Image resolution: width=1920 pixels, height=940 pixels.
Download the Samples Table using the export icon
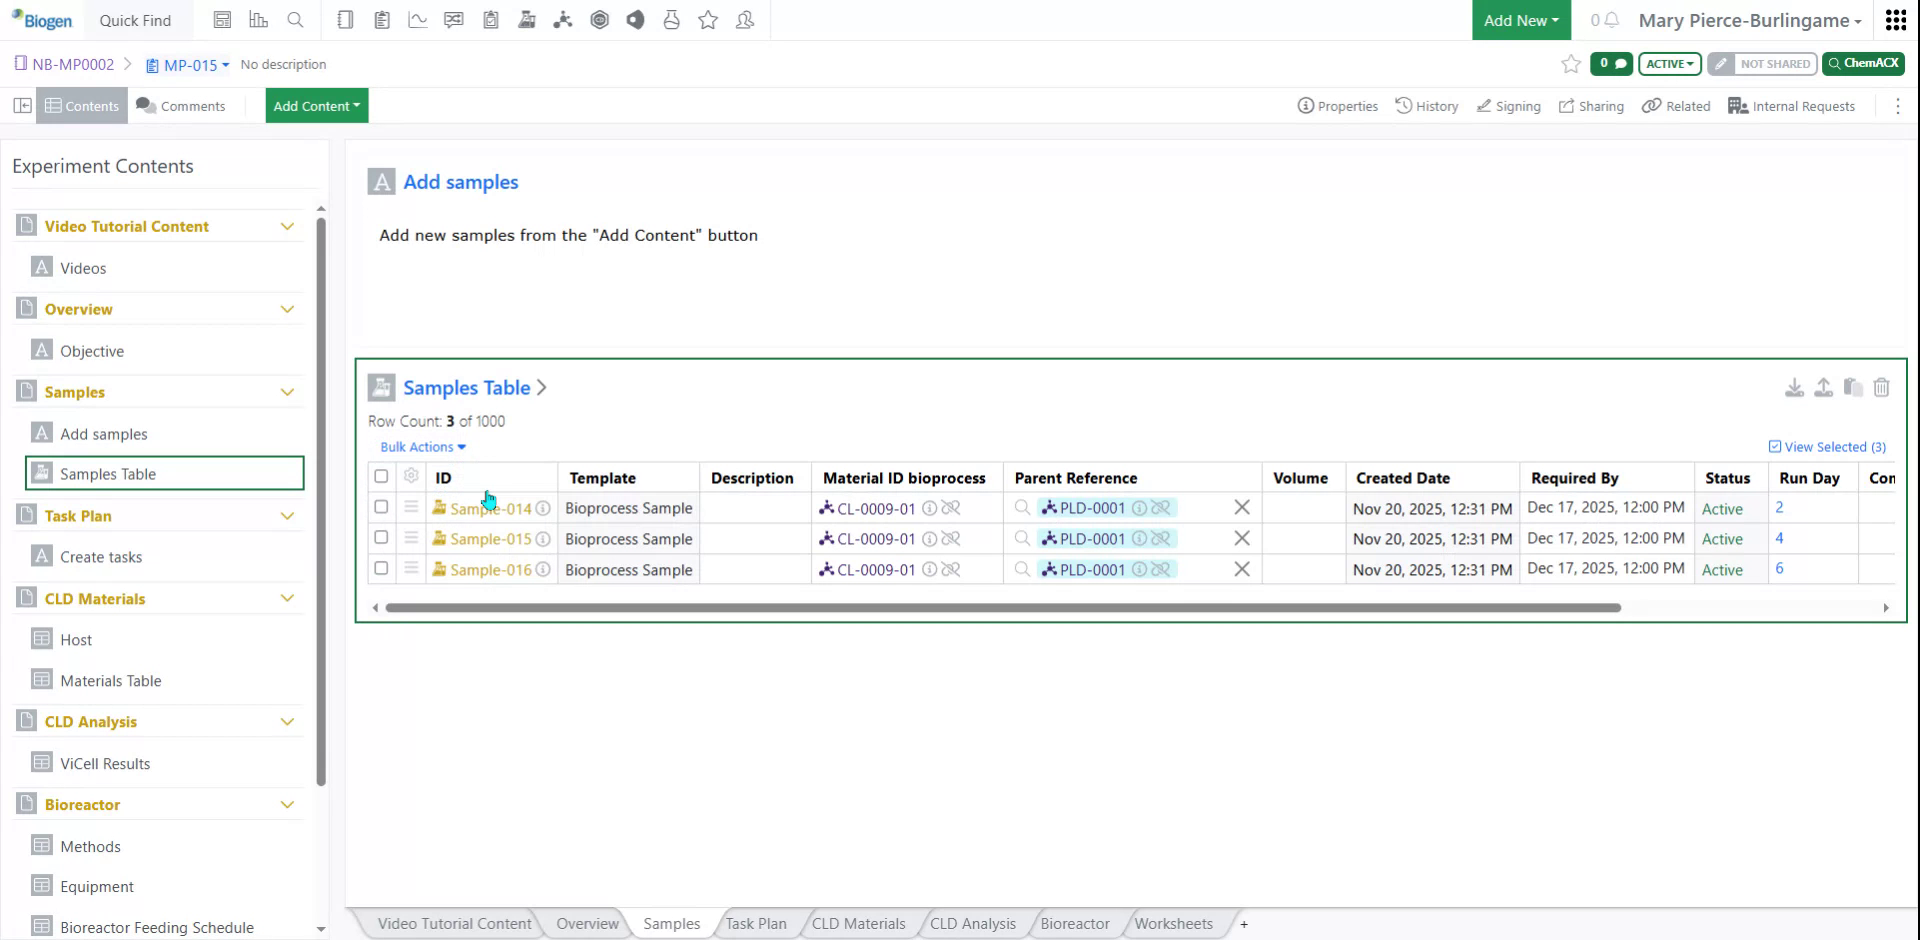point(1794,388)
